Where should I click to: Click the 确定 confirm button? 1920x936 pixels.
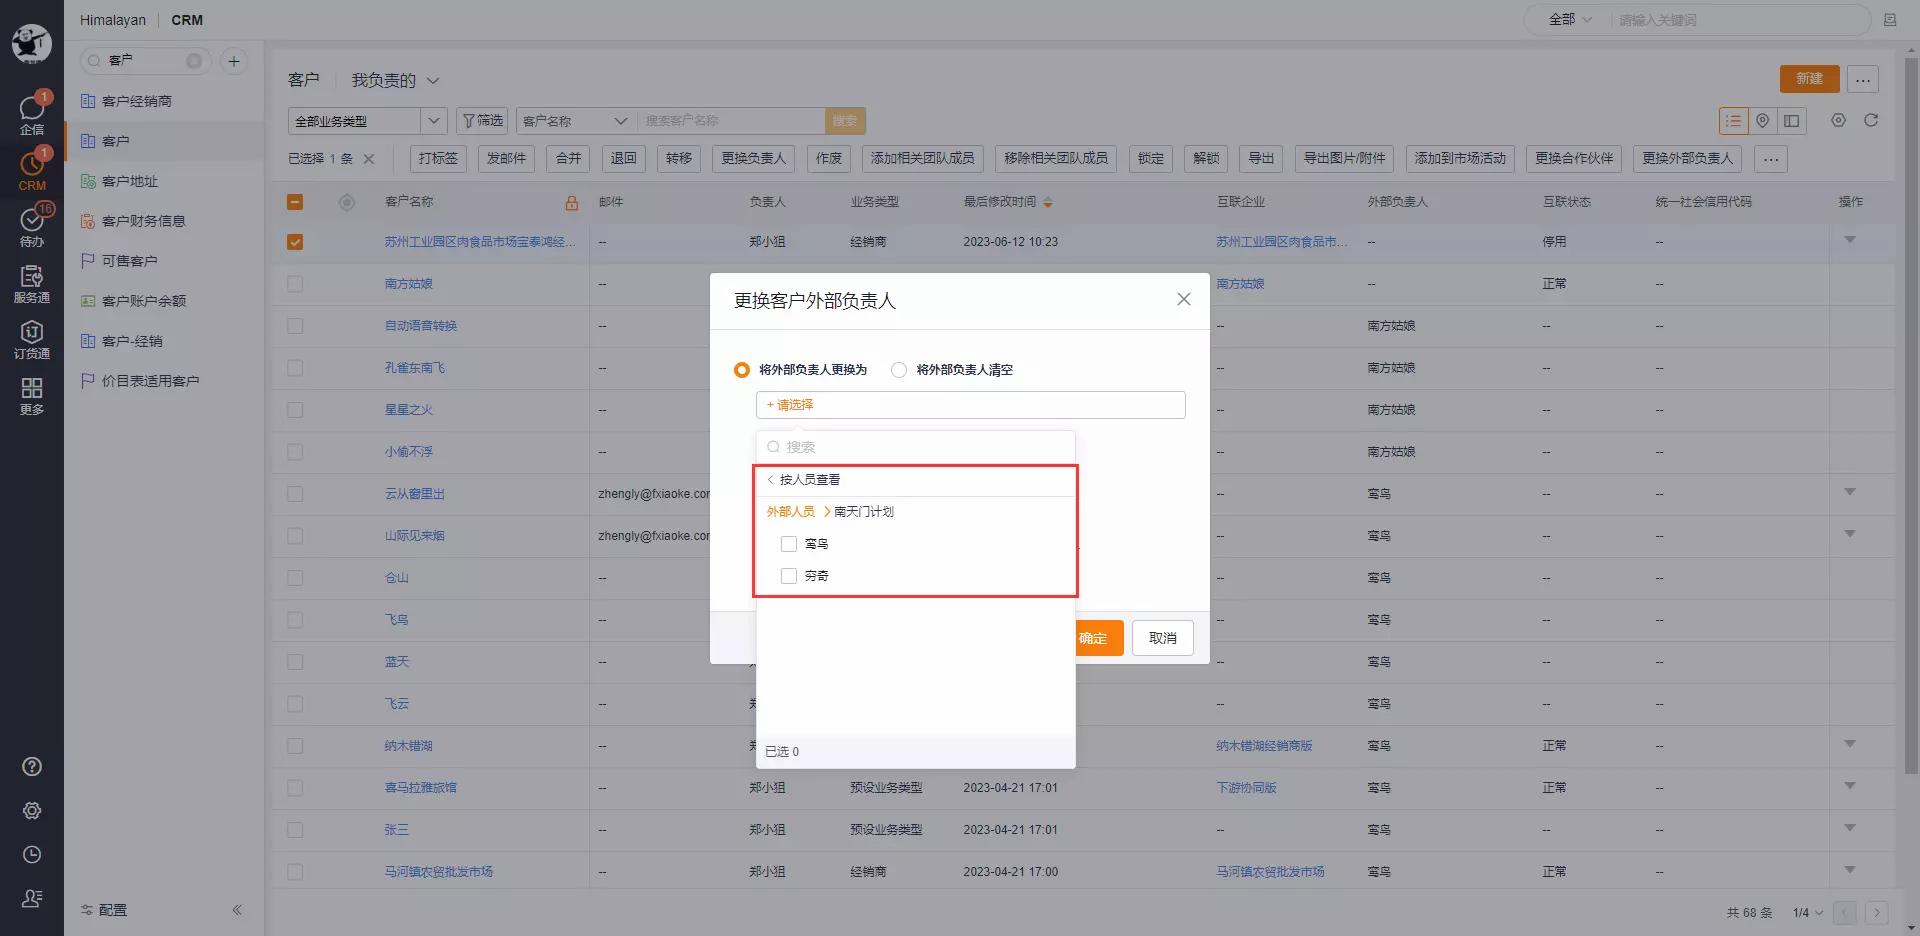pos(1098,638)
